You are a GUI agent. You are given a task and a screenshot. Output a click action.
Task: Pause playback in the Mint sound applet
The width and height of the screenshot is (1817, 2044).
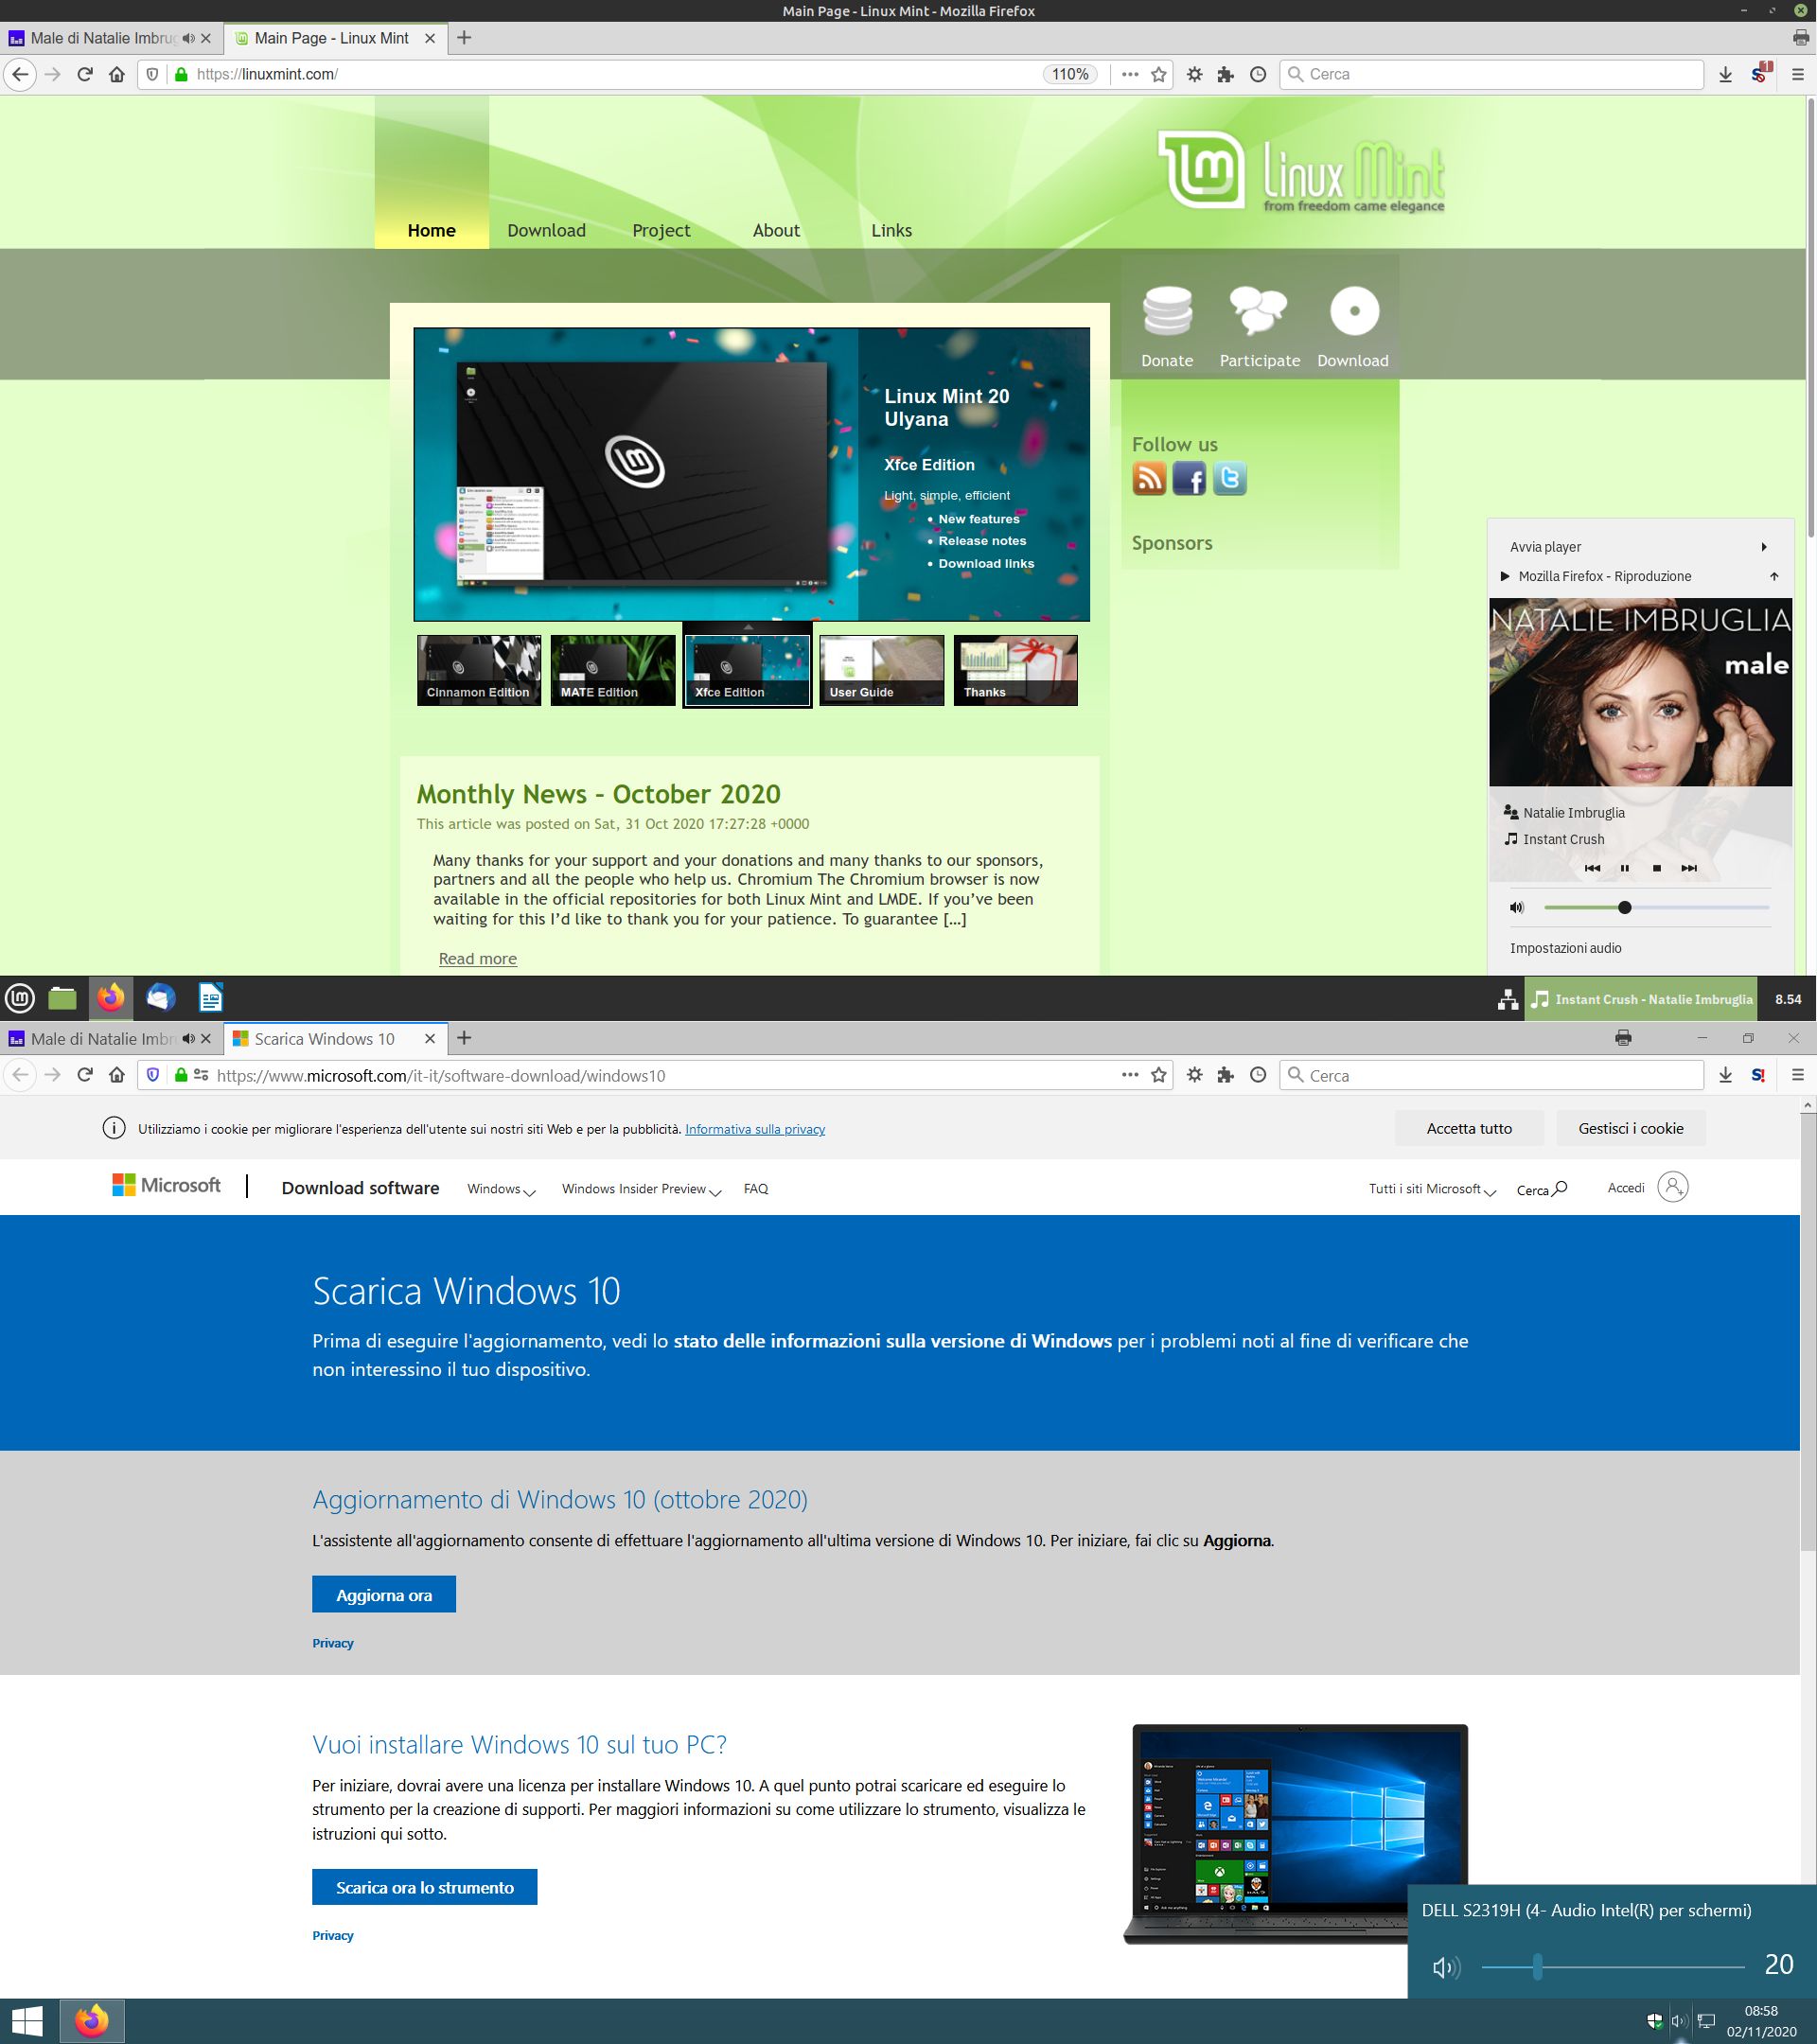pyautogui.click(x=1624, y=868)
